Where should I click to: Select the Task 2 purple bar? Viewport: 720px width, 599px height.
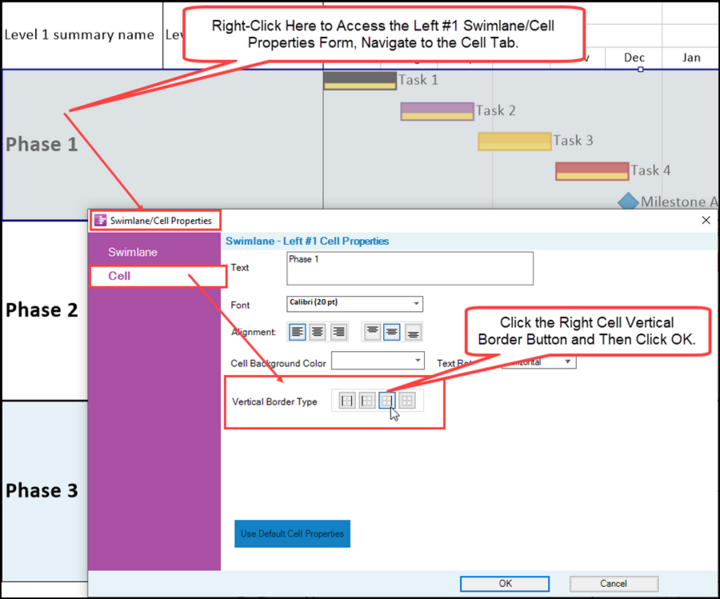[x=437, y=111]
